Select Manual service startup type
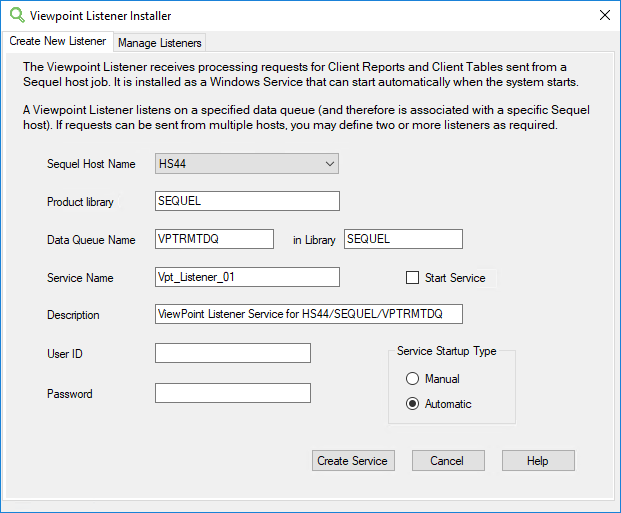Screen dimensions: 621x513 (412, 379)
